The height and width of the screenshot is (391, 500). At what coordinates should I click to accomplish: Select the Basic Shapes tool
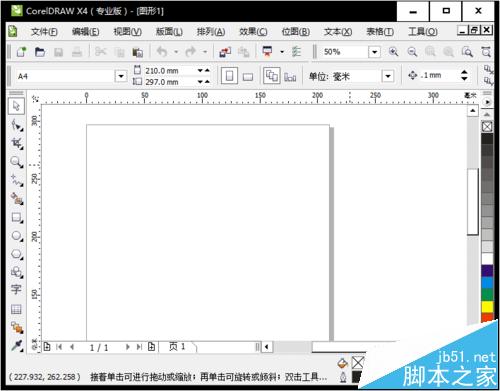(16, 272)
